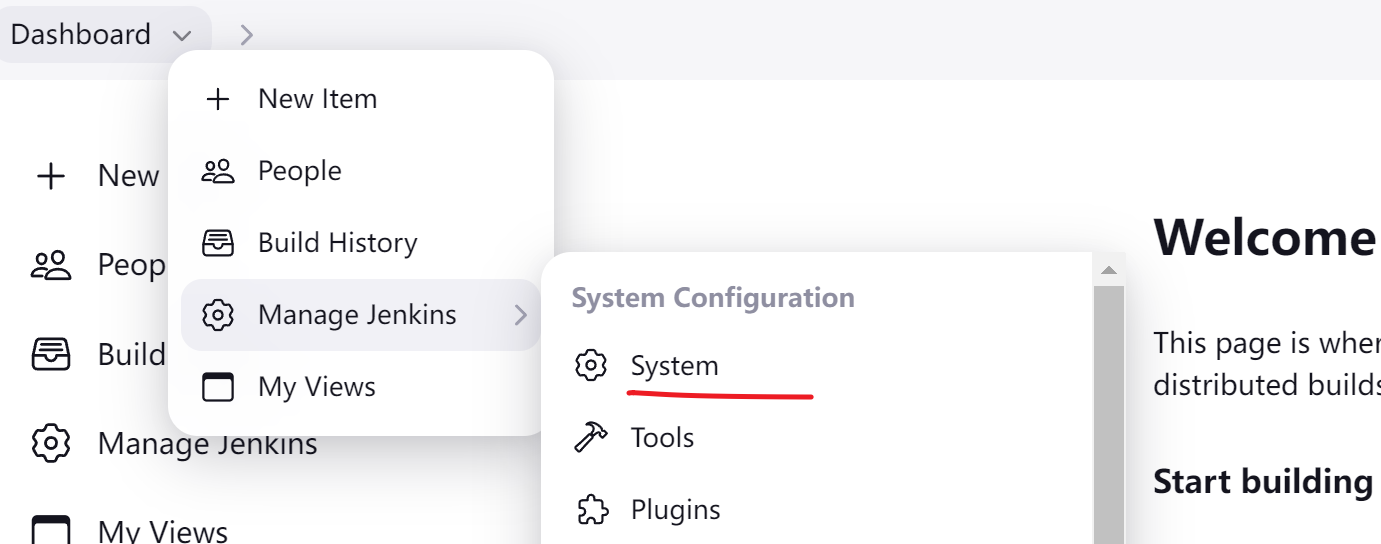Open the Plugins entry in submenu
1381x544 pixels.
click(675, 510)
